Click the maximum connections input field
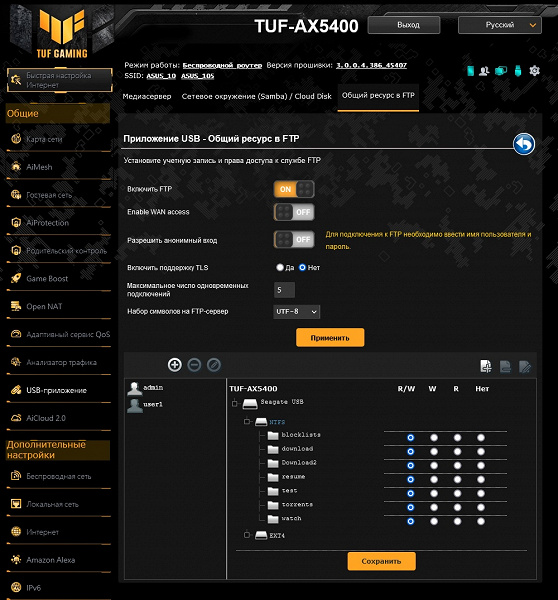The image size is (558, 600). 284,290
